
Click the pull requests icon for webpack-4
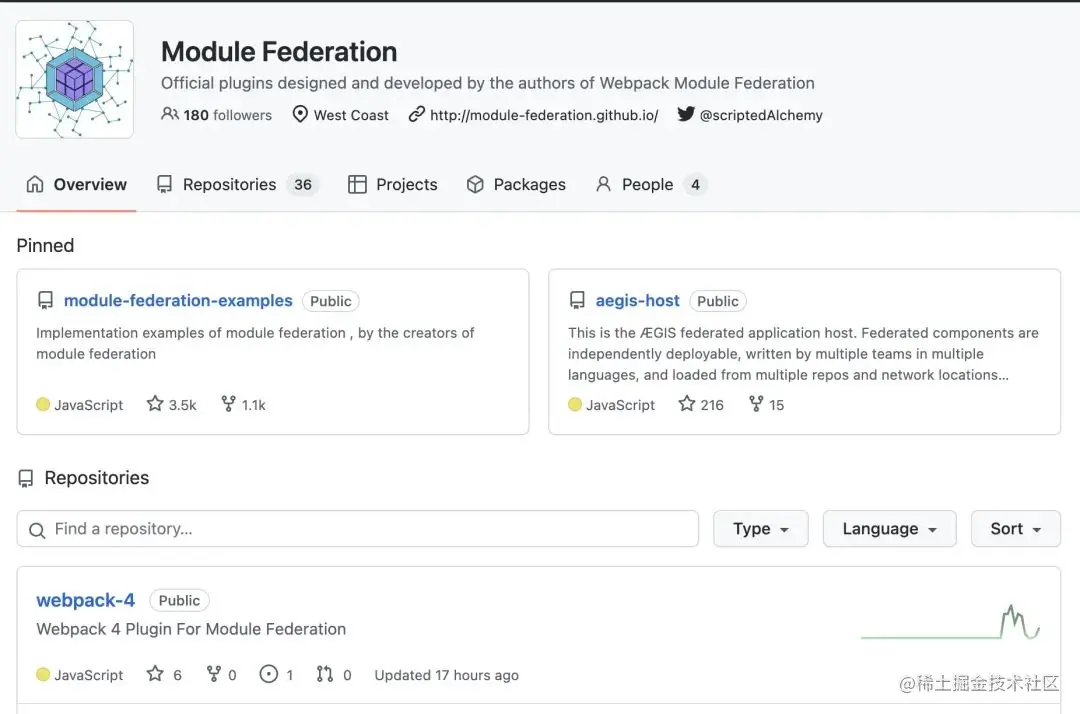[325, 675]
